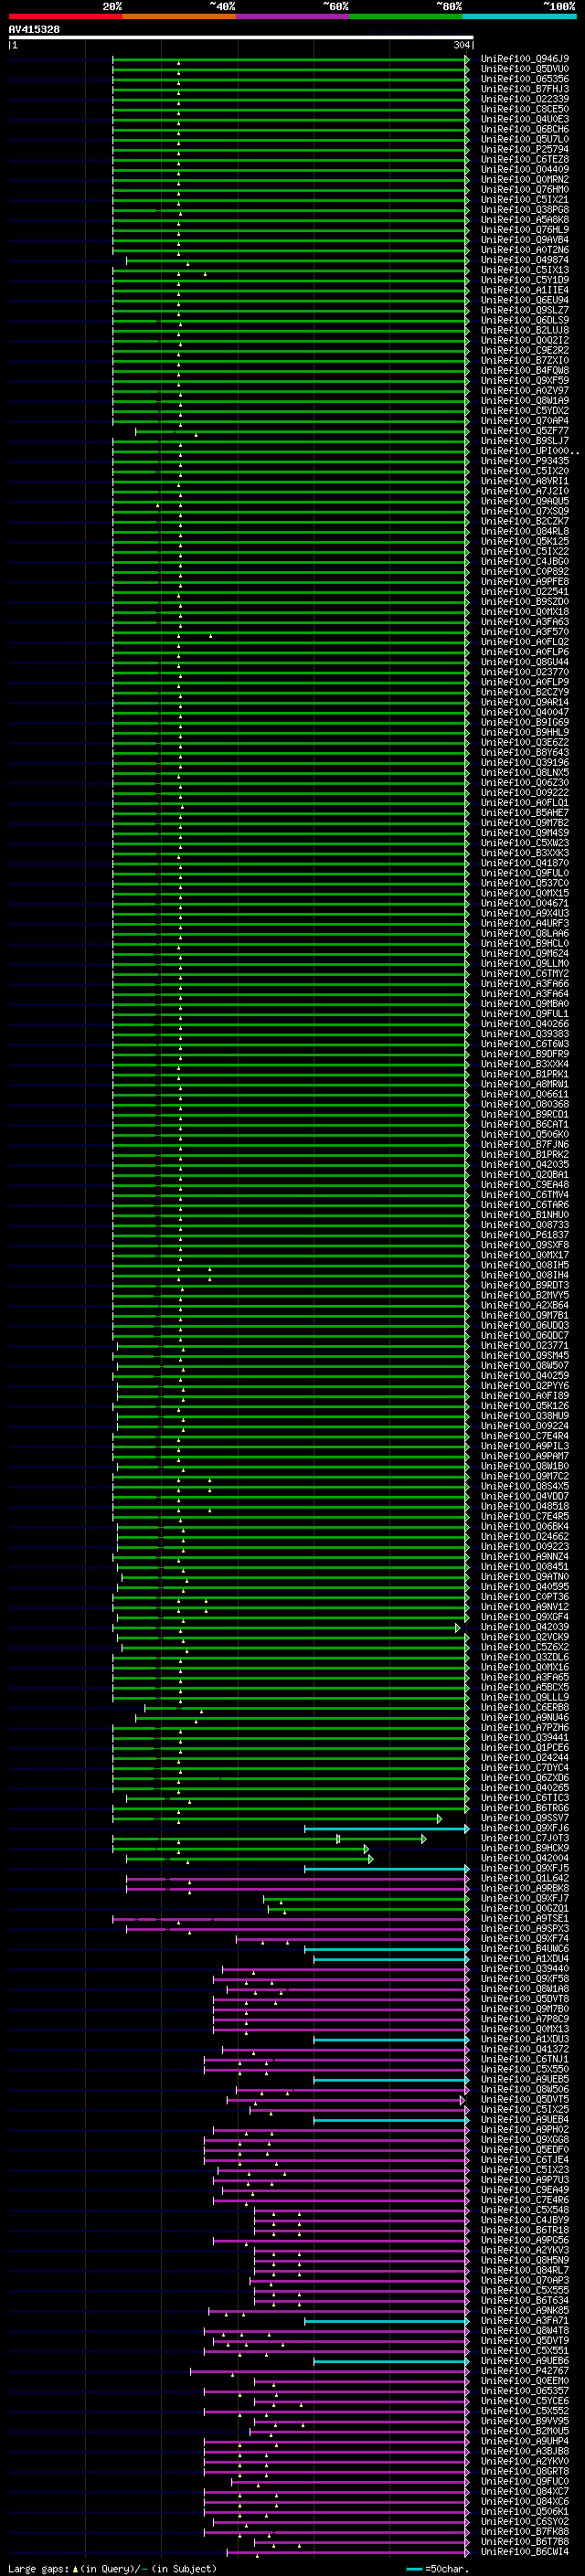Select hit label UniRef100_O04409
Image resolution: width=585 pixels, height=2576 pixels.
(x=525, y=169)
